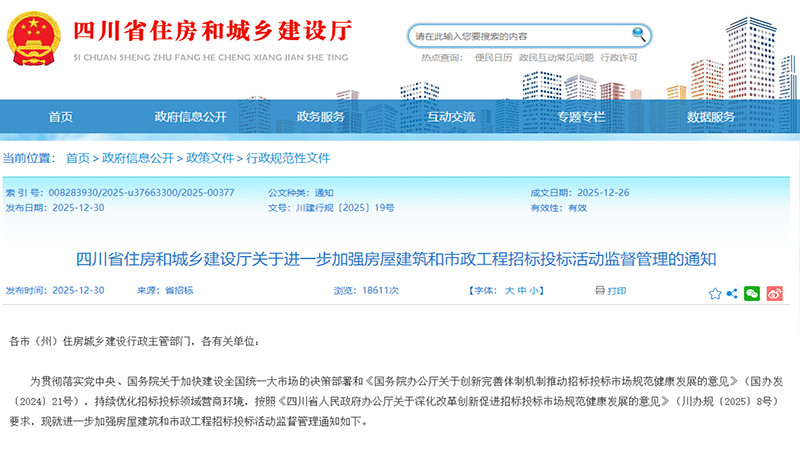The height and width of the screenshot is (450, 800).
Task: Click 公文种类 value 通知
Action: click(324, 193)
